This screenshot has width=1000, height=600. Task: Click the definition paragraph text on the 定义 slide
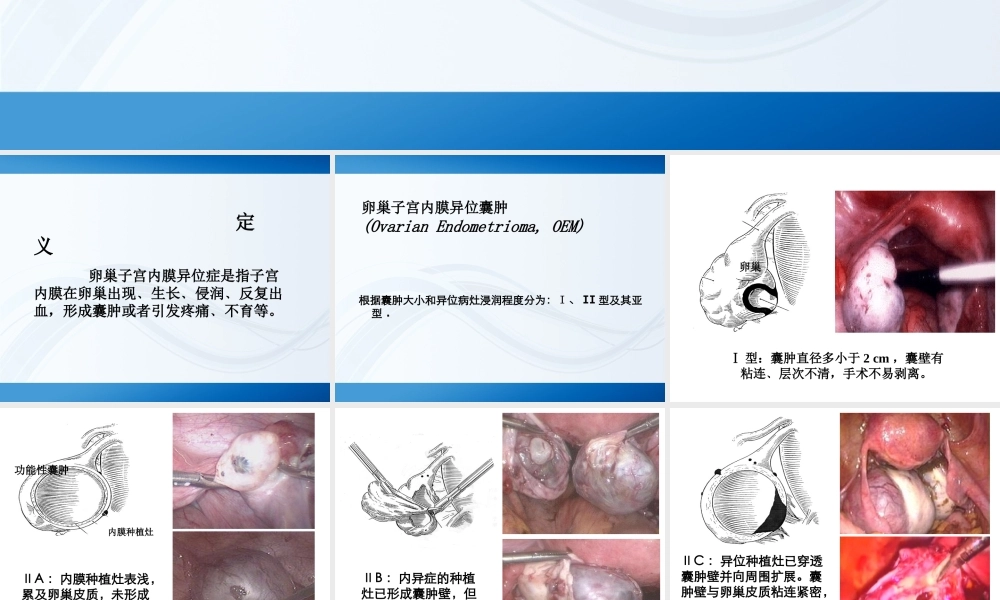(165, 295)
